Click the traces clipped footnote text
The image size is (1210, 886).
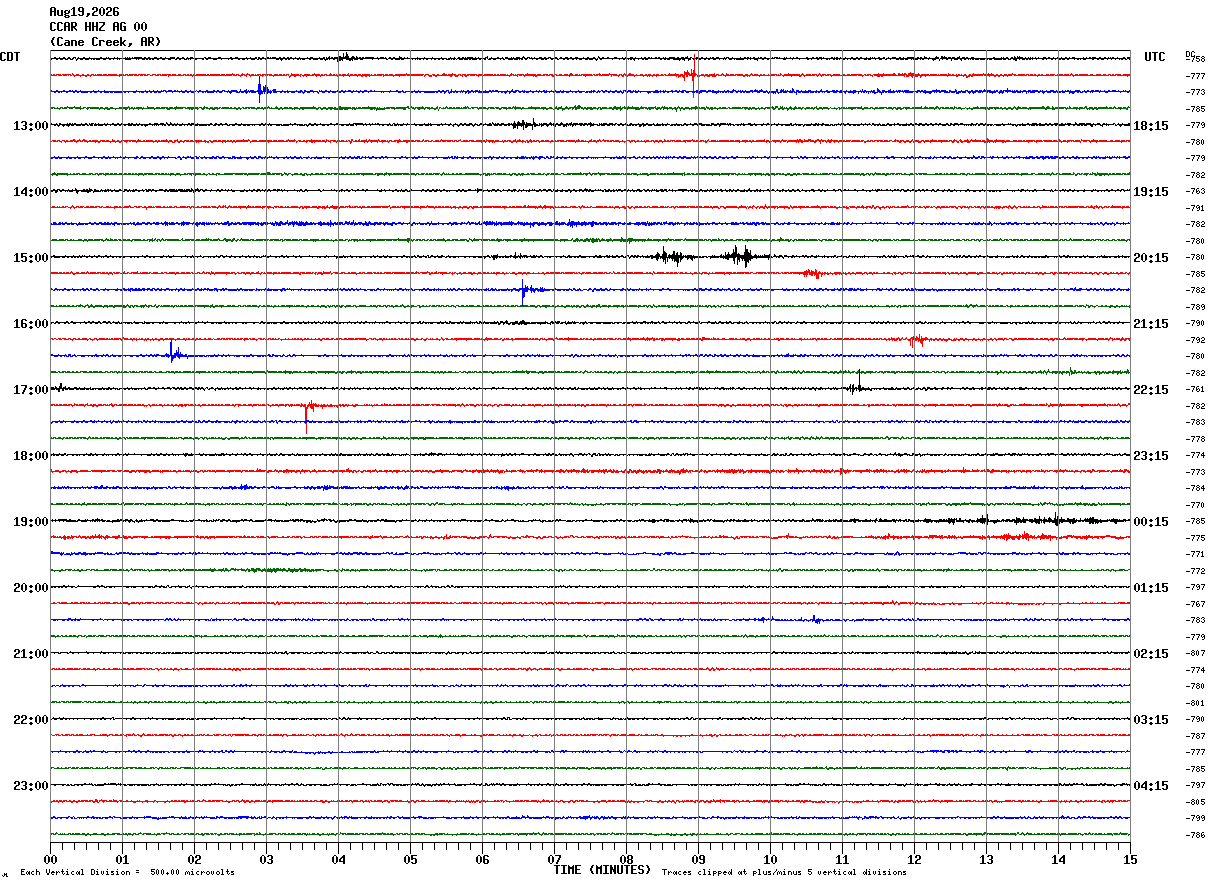(x=784, y=872)
